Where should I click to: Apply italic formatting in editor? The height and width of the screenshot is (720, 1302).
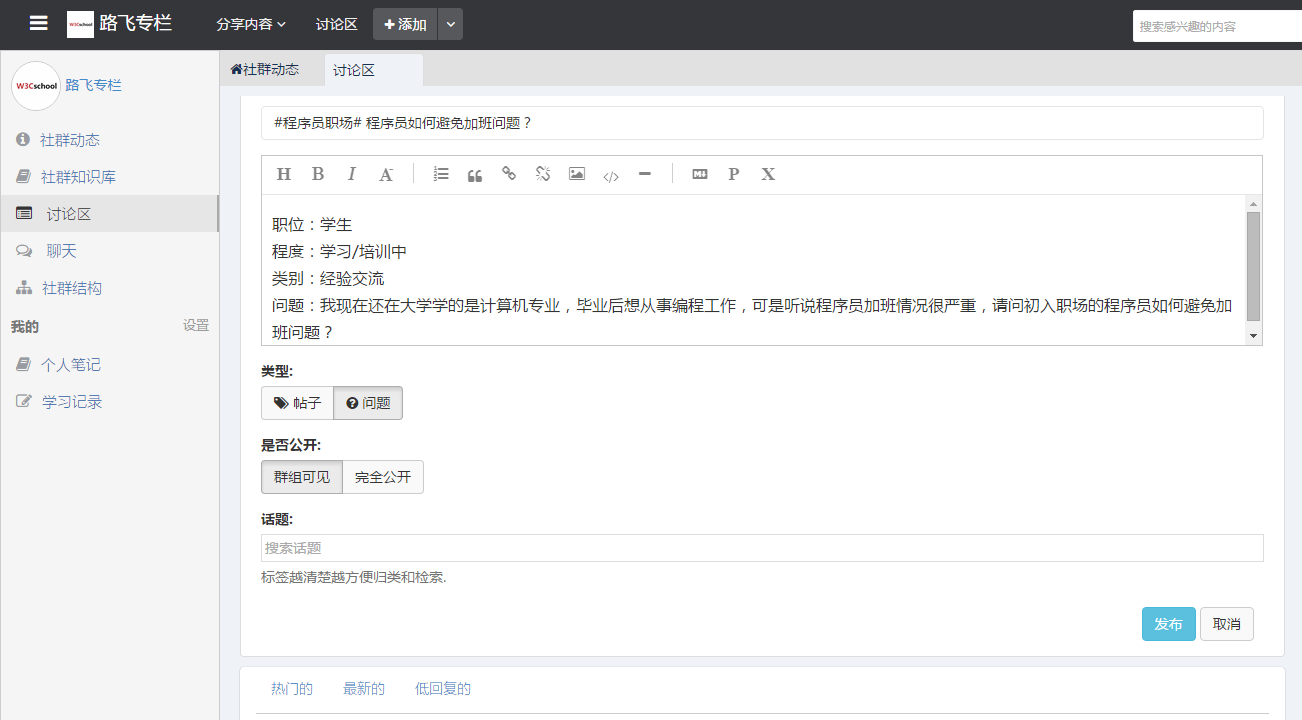point(351,174)
